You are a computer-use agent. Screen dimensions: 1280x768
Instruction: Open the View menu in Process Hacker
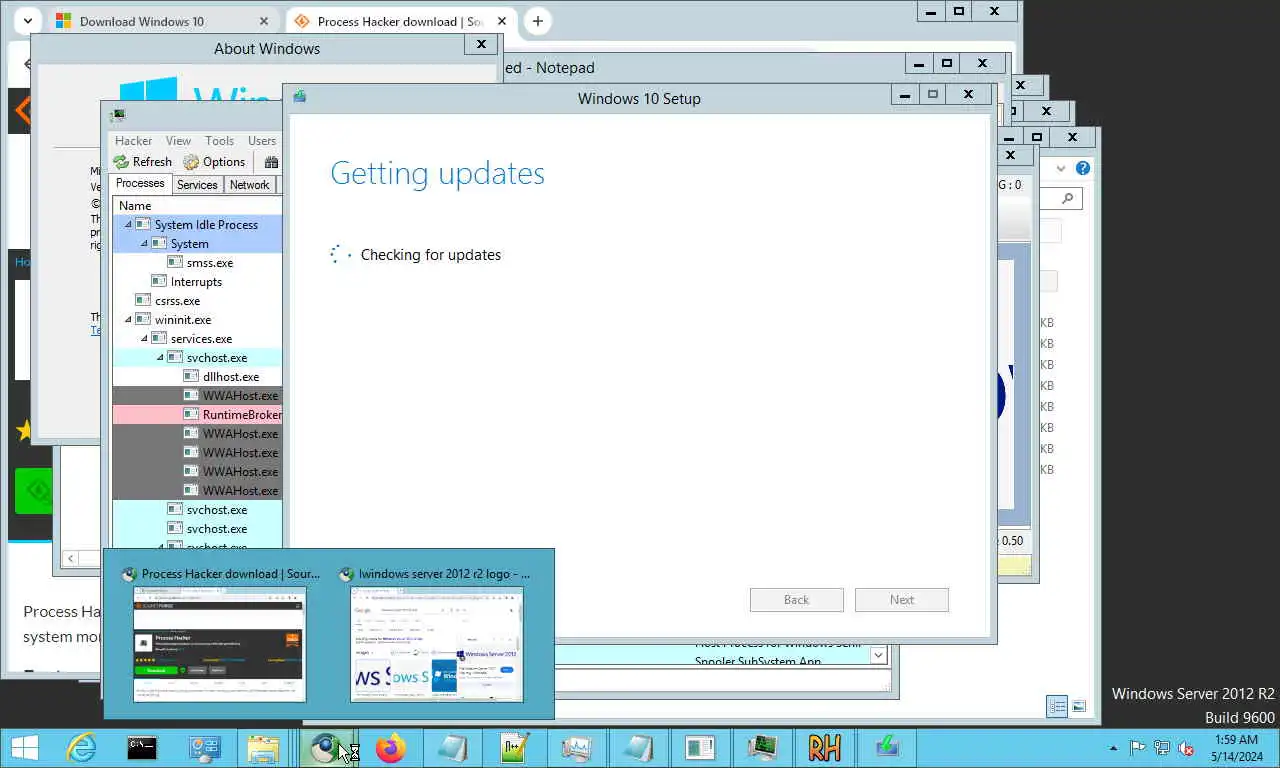coord(178,141)
